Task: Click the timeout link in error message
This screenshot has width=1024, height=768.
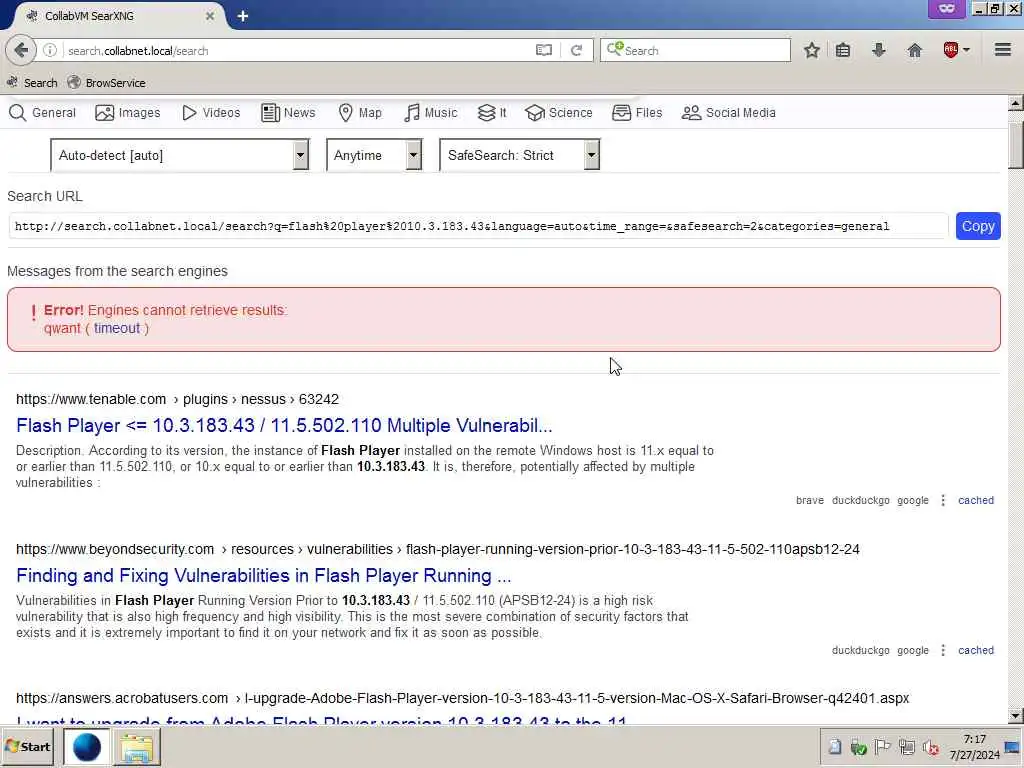Action: tap(117, 328)
